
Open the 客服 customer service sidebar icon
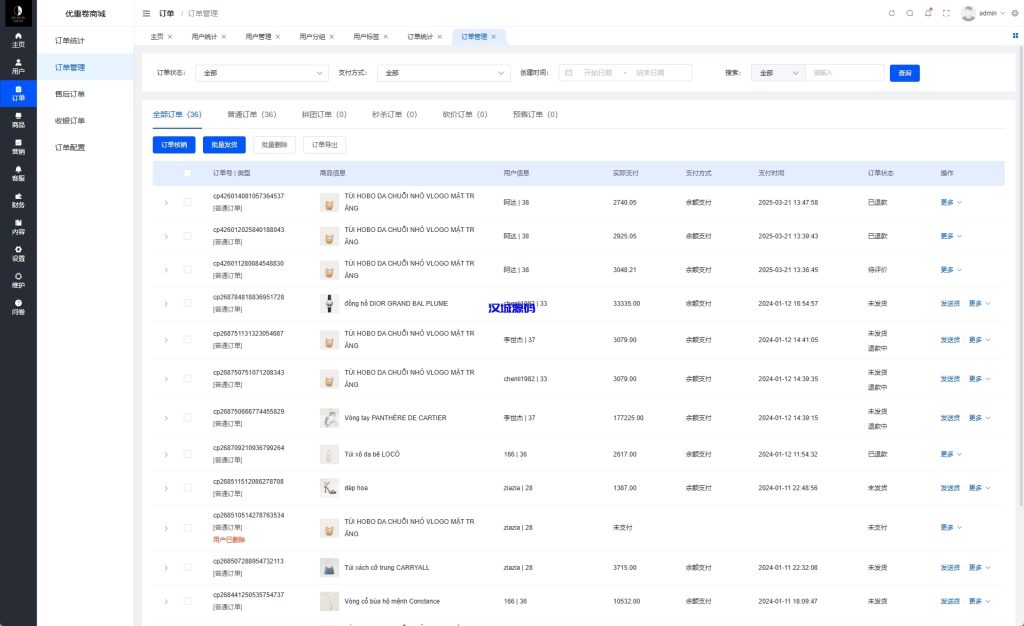pos(18,172)
